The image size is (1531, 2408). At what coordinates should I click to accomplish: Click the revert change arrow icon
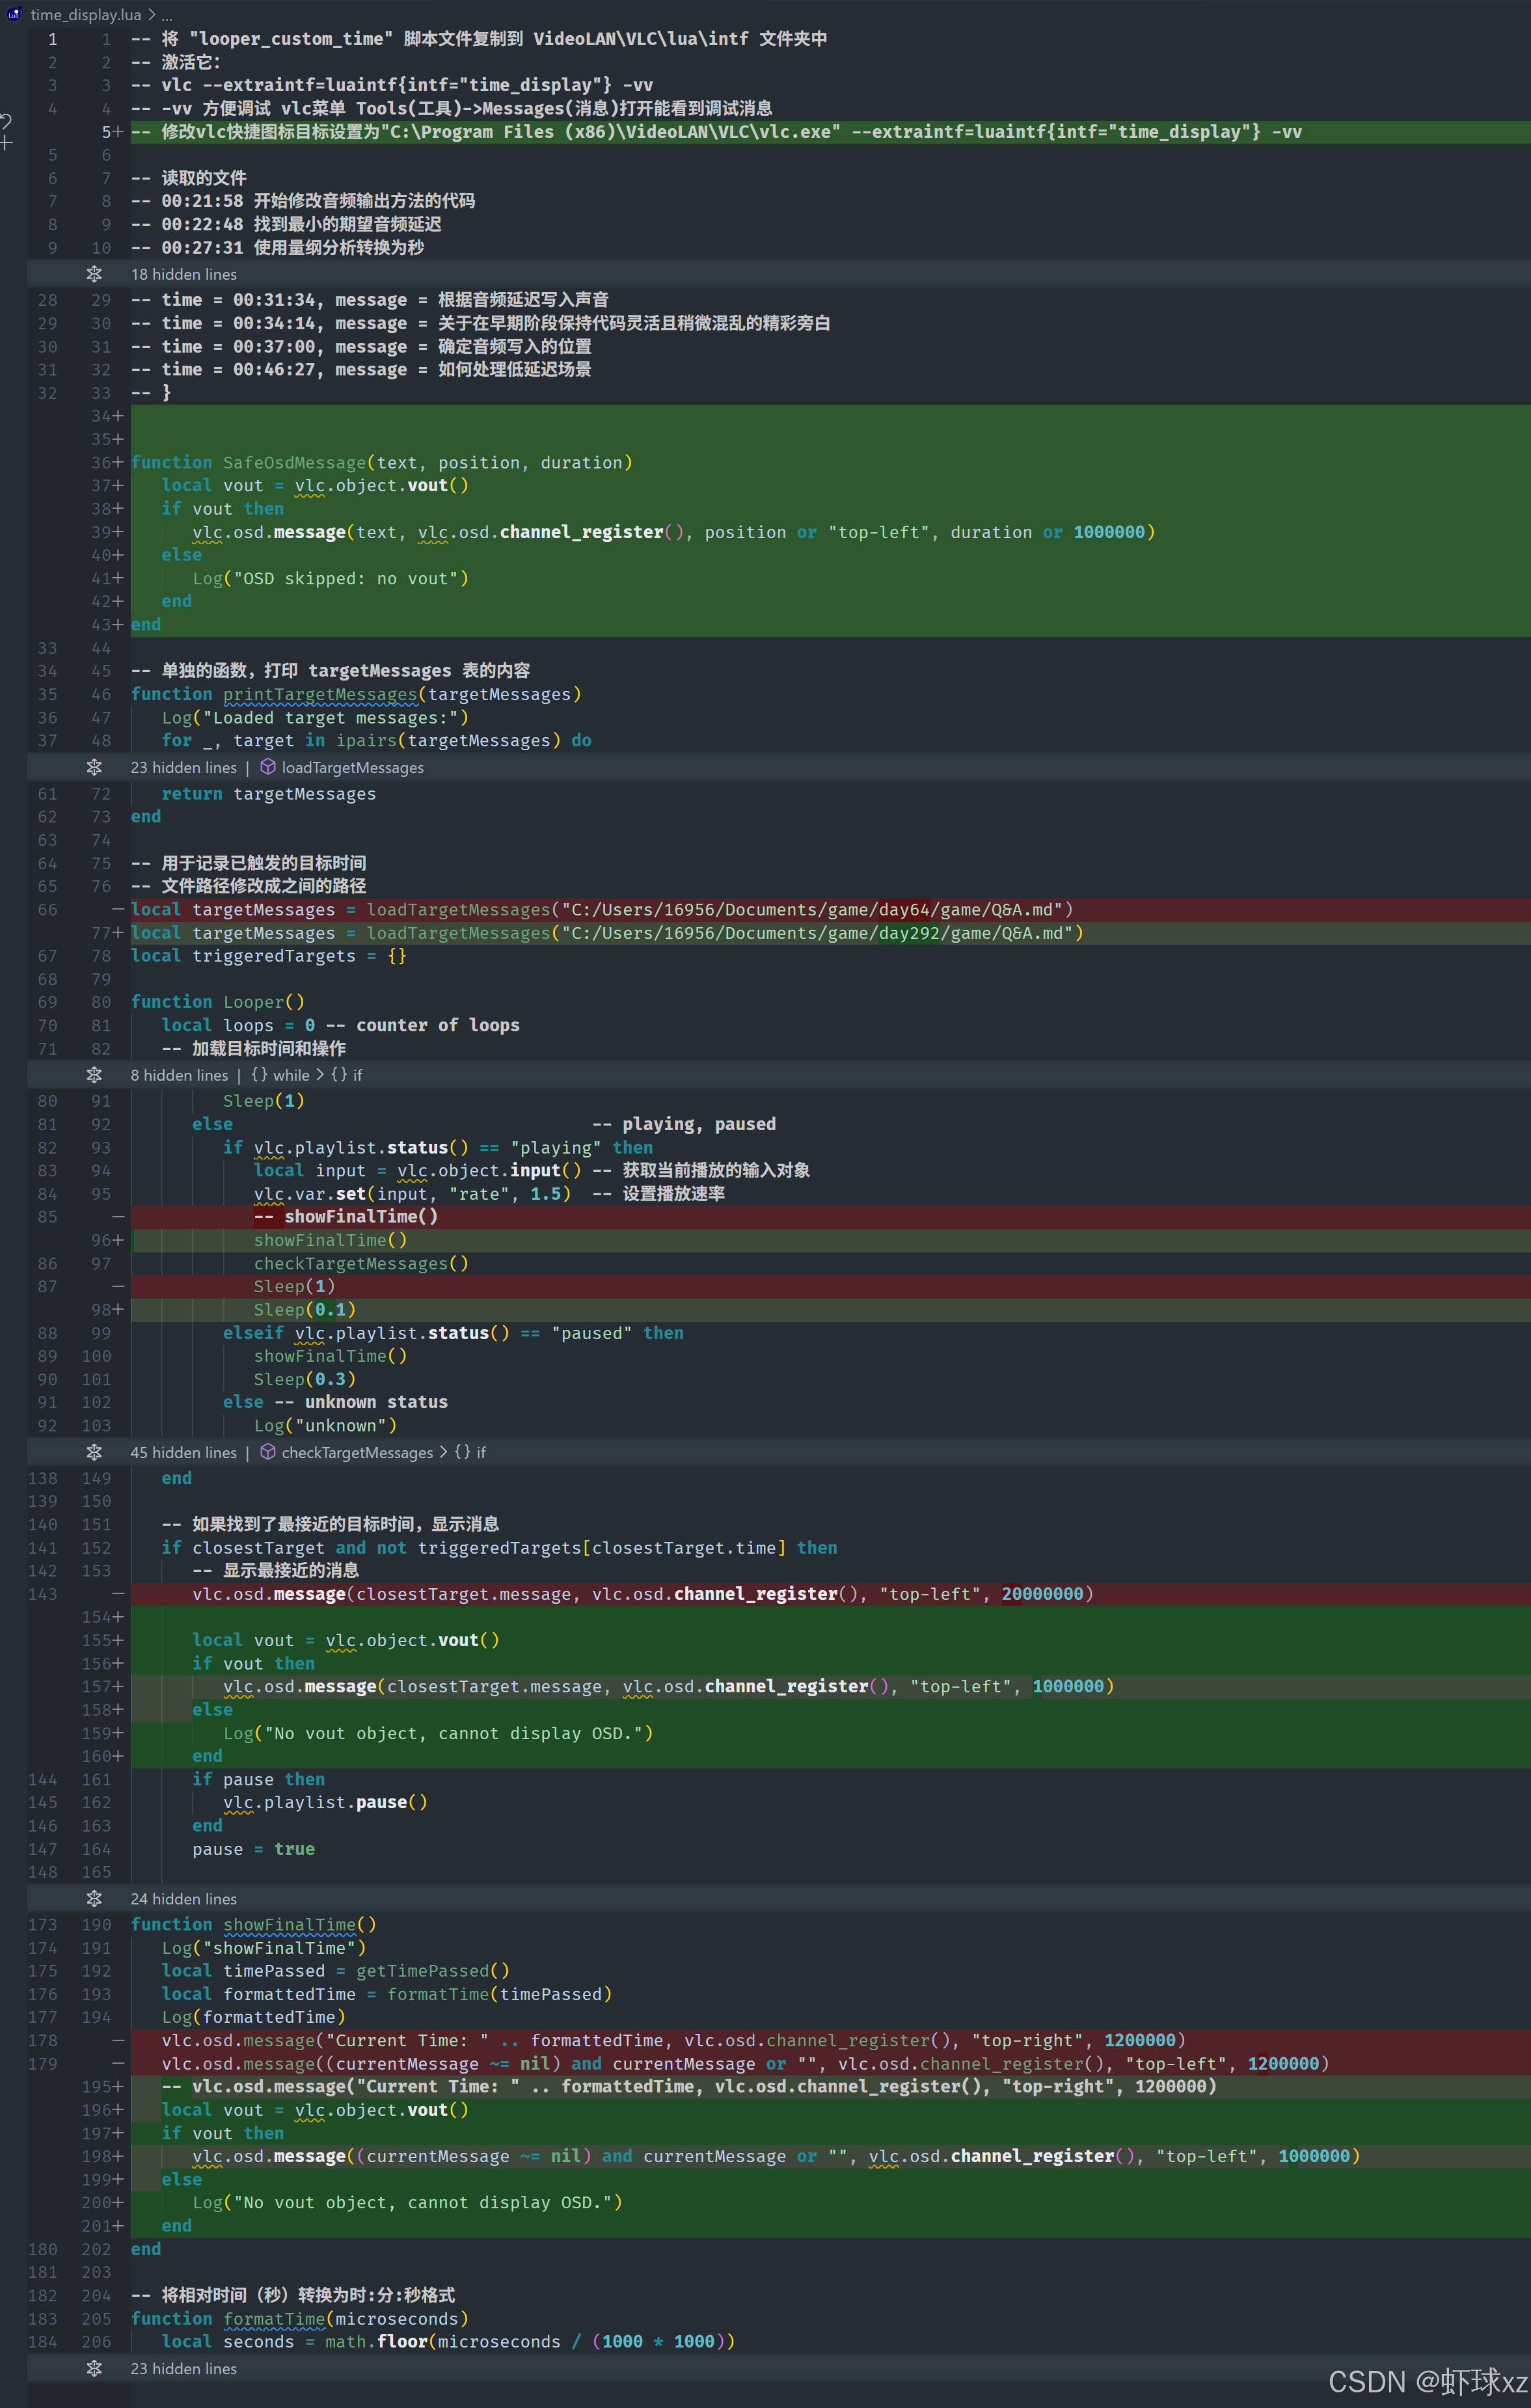(x=6, y=121)
